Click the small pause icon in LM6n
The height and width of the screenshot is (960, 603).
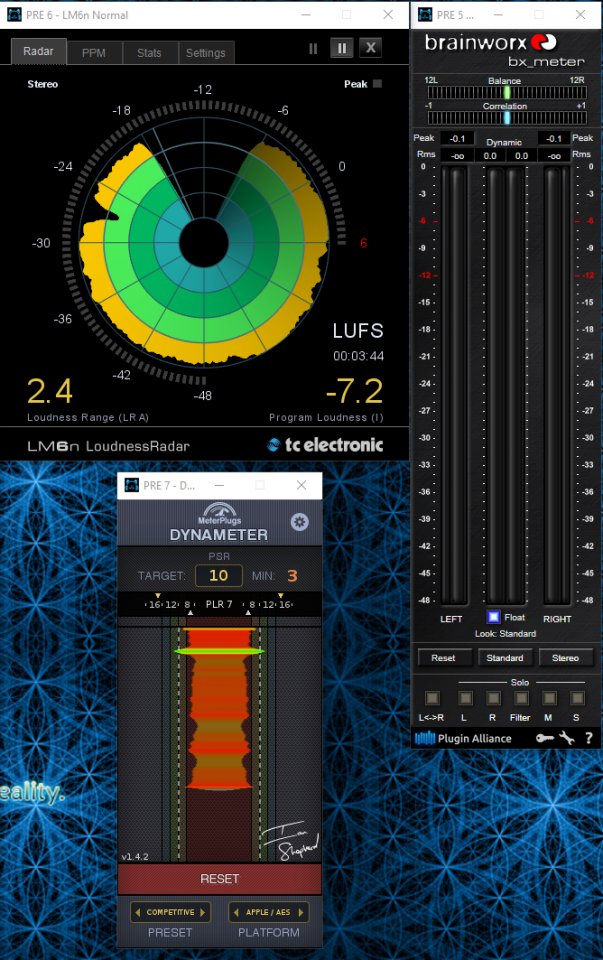[313, 48]
